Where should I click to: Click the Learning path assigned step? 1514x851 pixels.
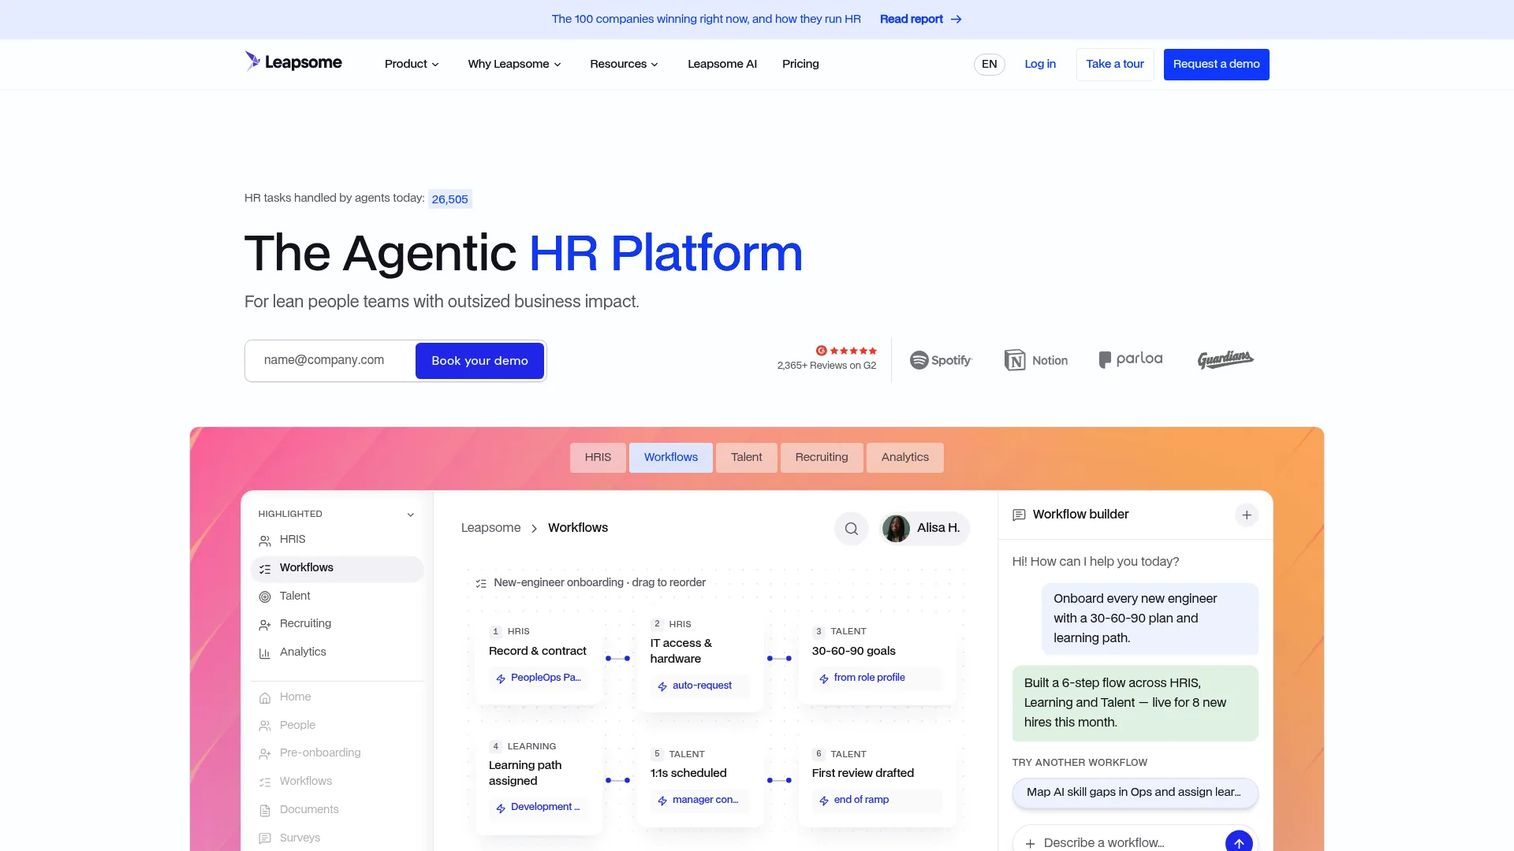(x=537, y=780)
